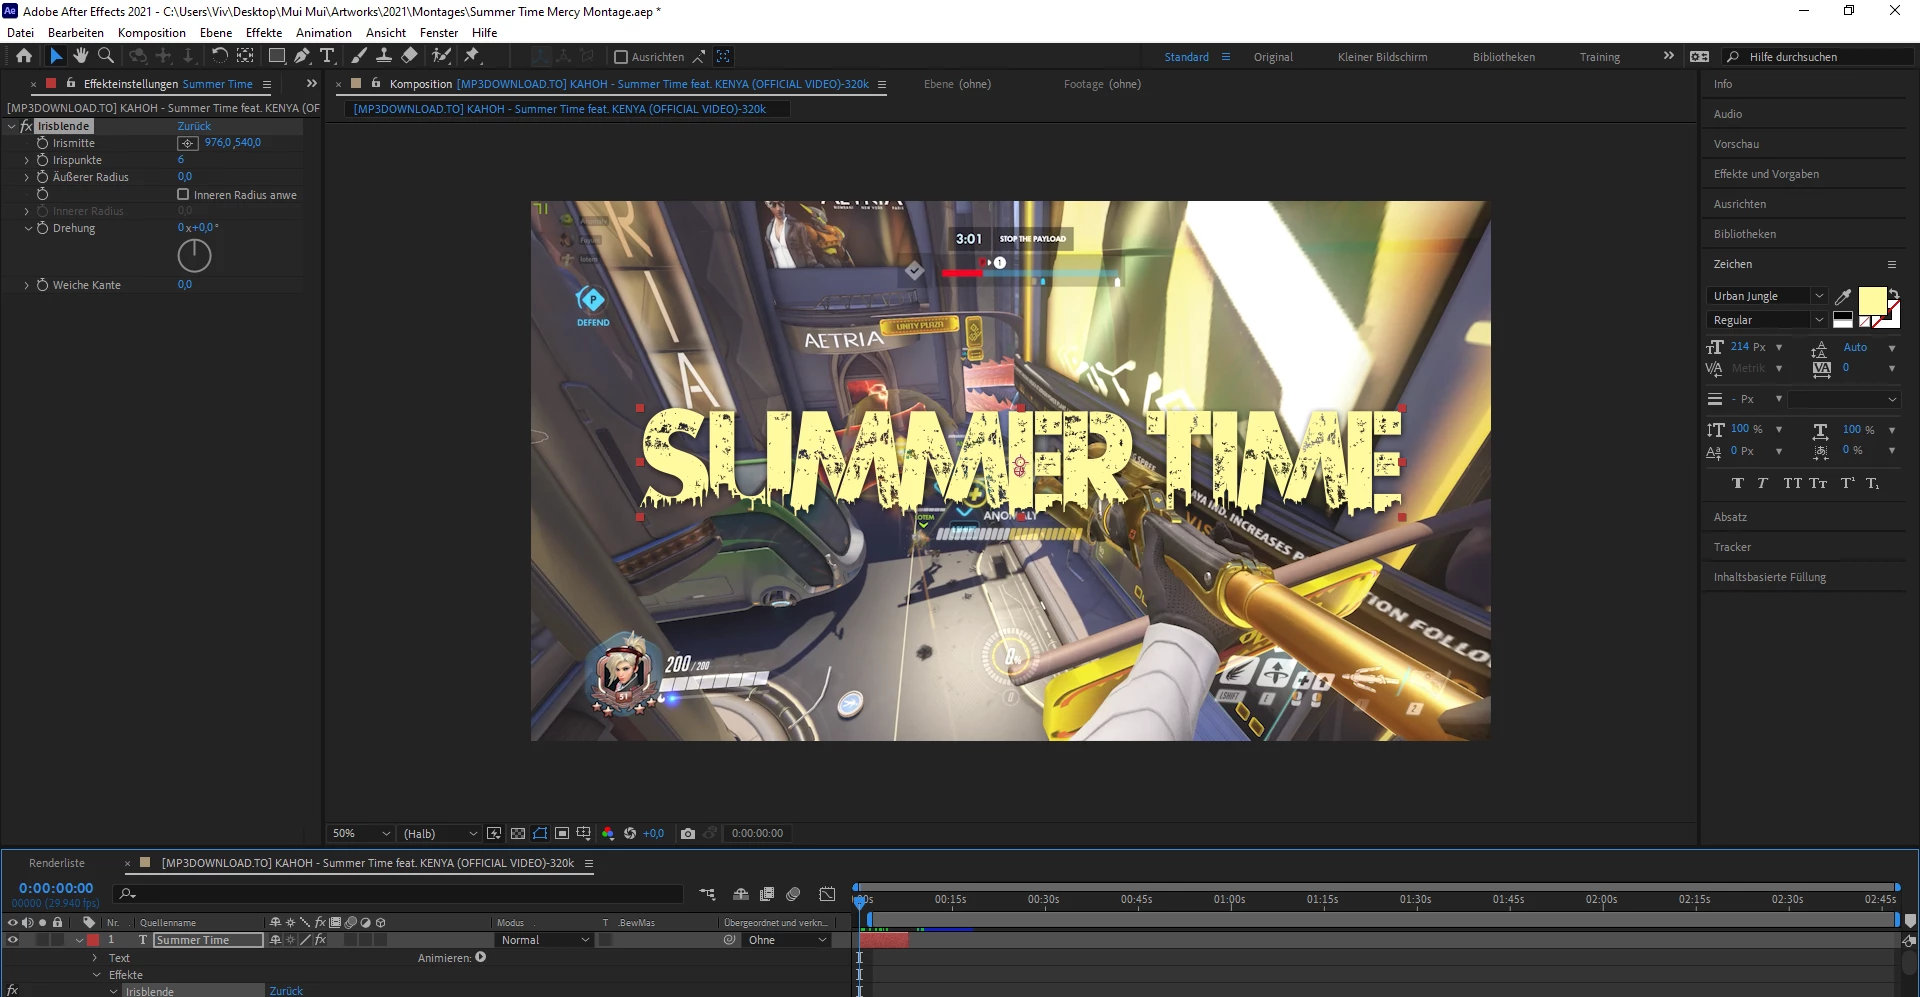Select the Hand tool
The width and height of the screenshot is (1920, 997).
[81, 56]
